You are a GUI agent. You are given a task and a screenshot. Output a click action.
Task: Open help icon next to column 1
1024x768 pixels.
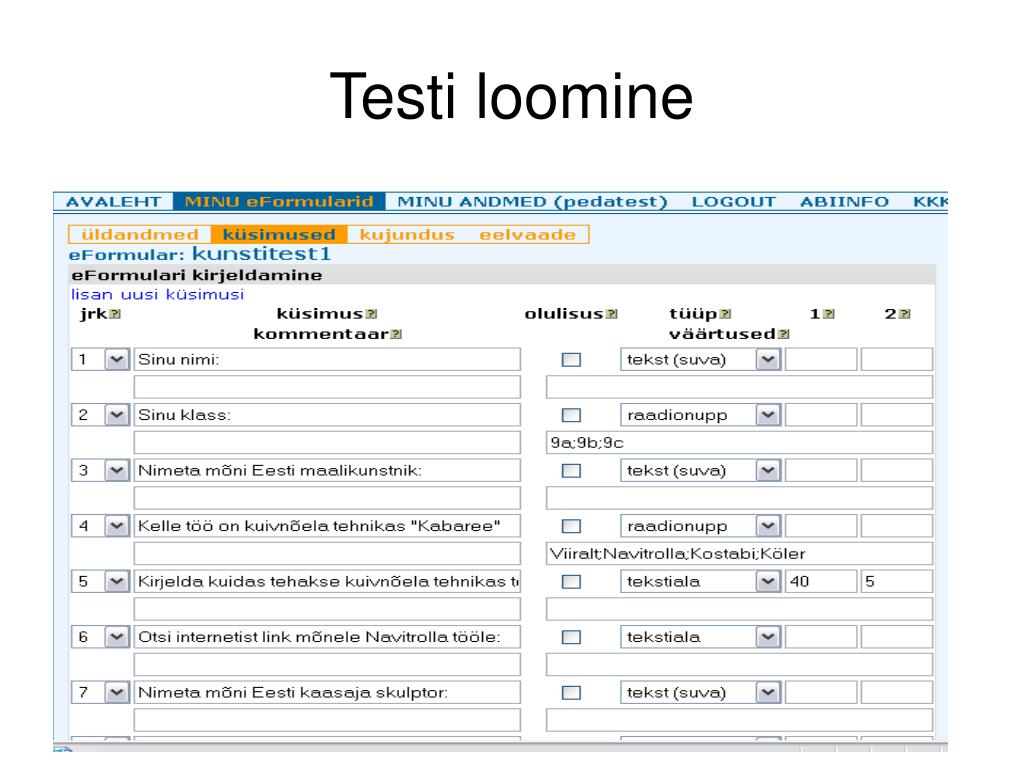click(829, 314)
